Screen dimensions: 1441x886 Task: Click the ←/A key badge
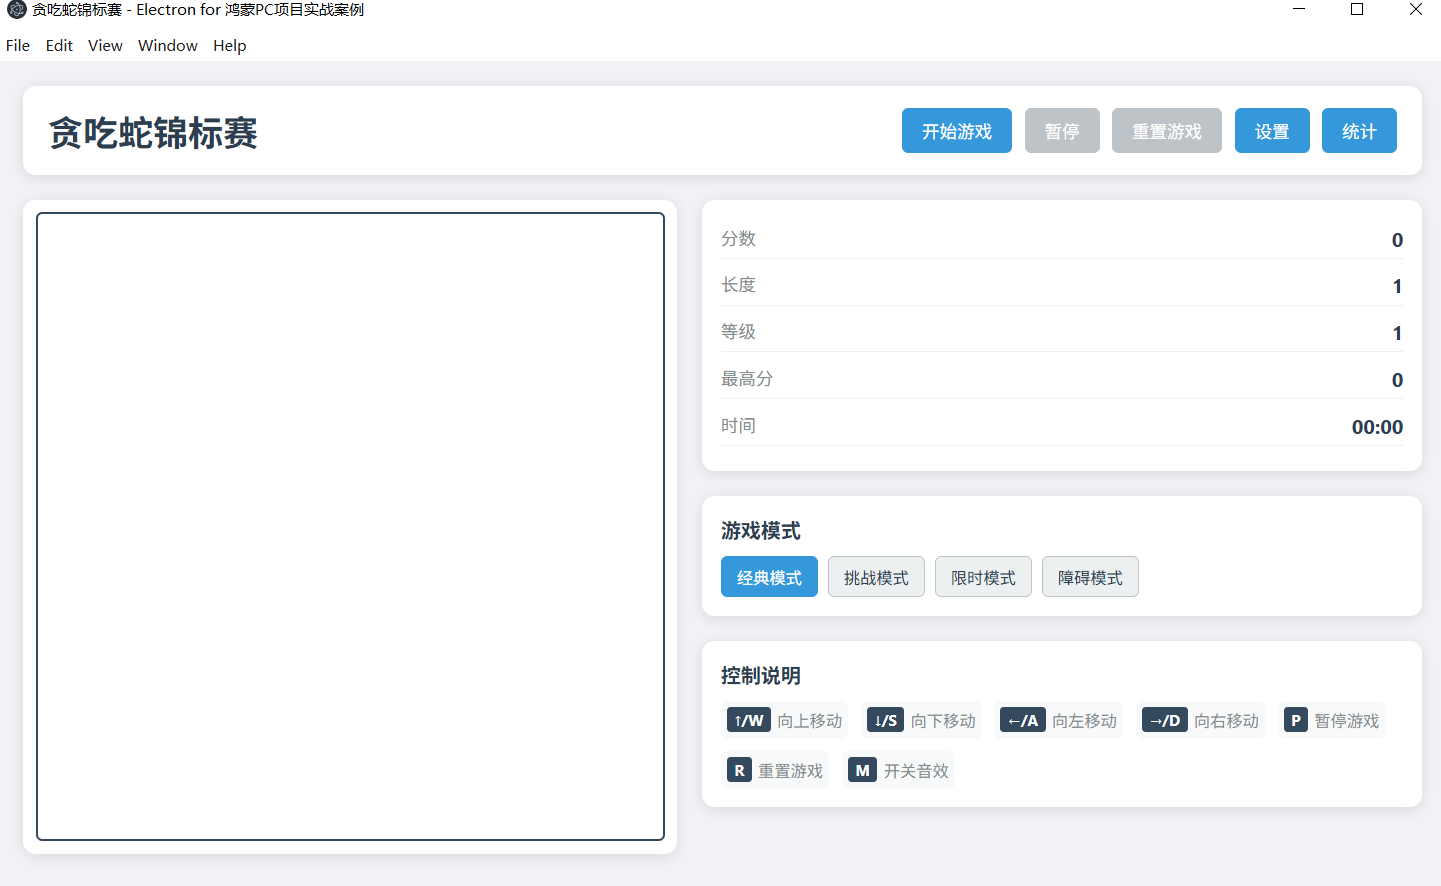coord(1023,720)
